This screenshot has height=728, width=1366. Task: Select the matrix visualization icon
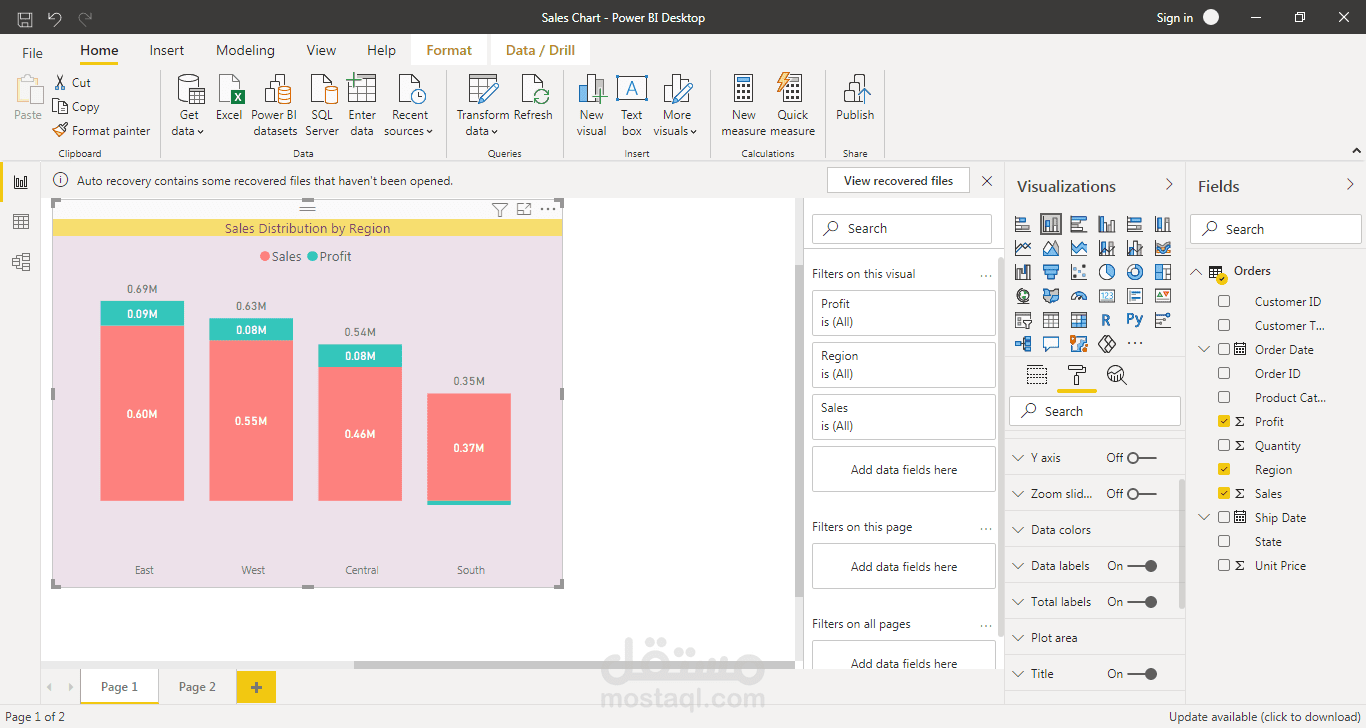1079,320
